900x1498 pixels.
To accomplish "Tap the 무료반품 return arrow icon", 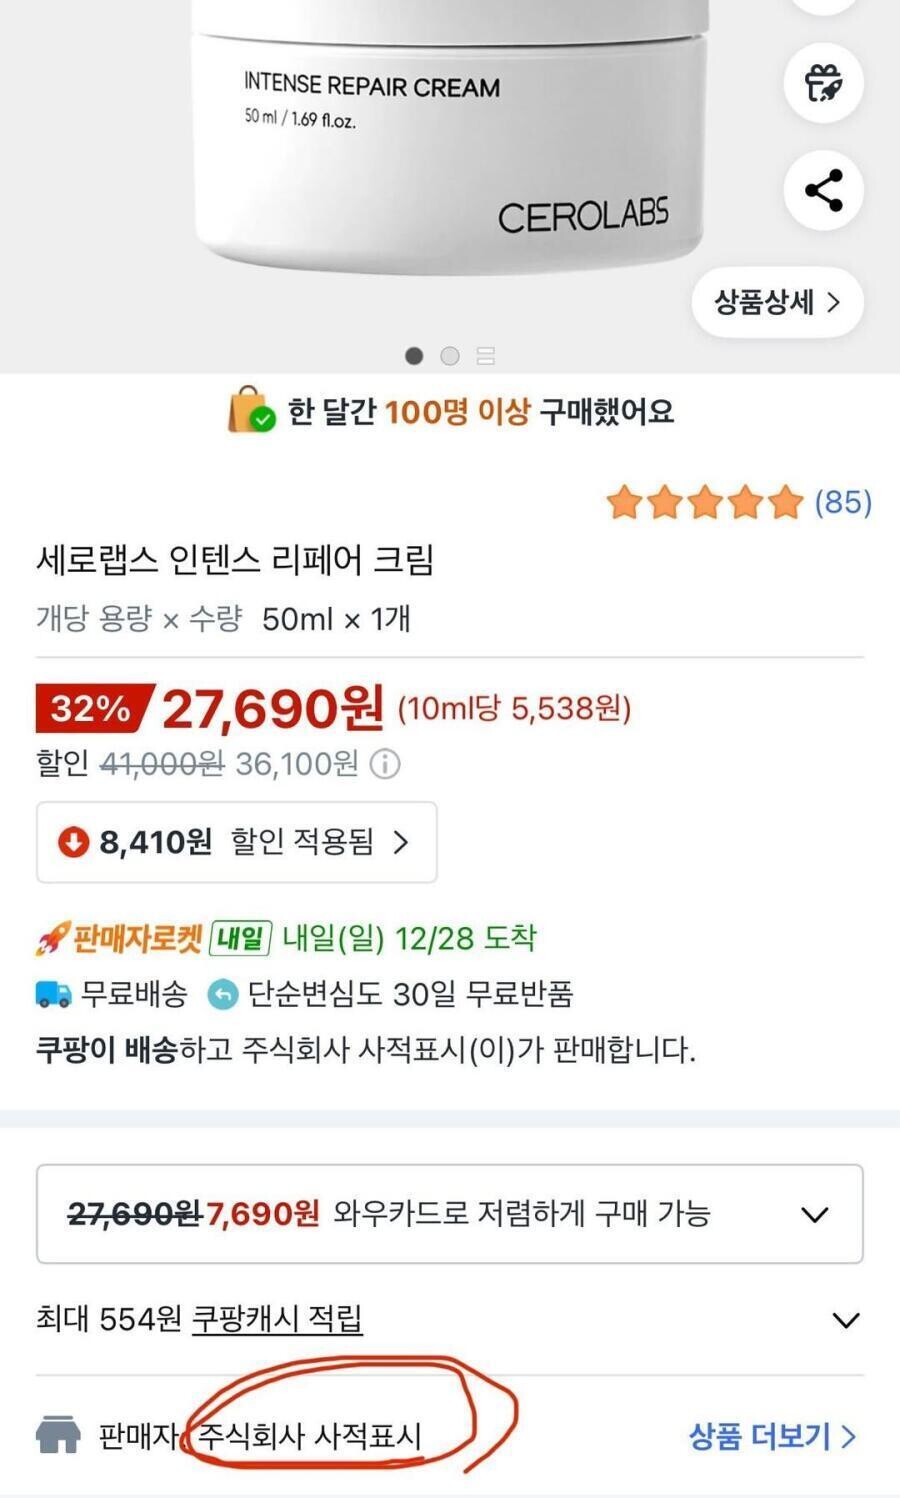I will 222,994.
